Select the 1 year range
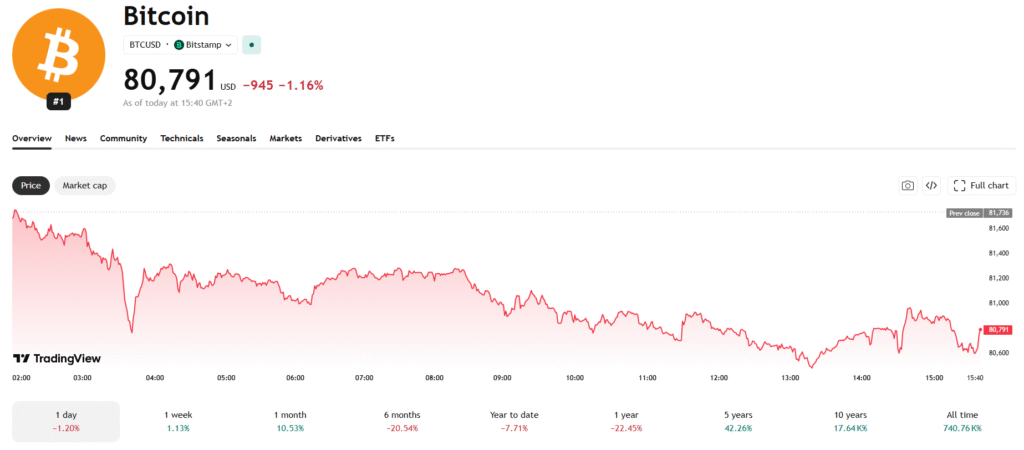1024x450 pixels. (626, 421)
